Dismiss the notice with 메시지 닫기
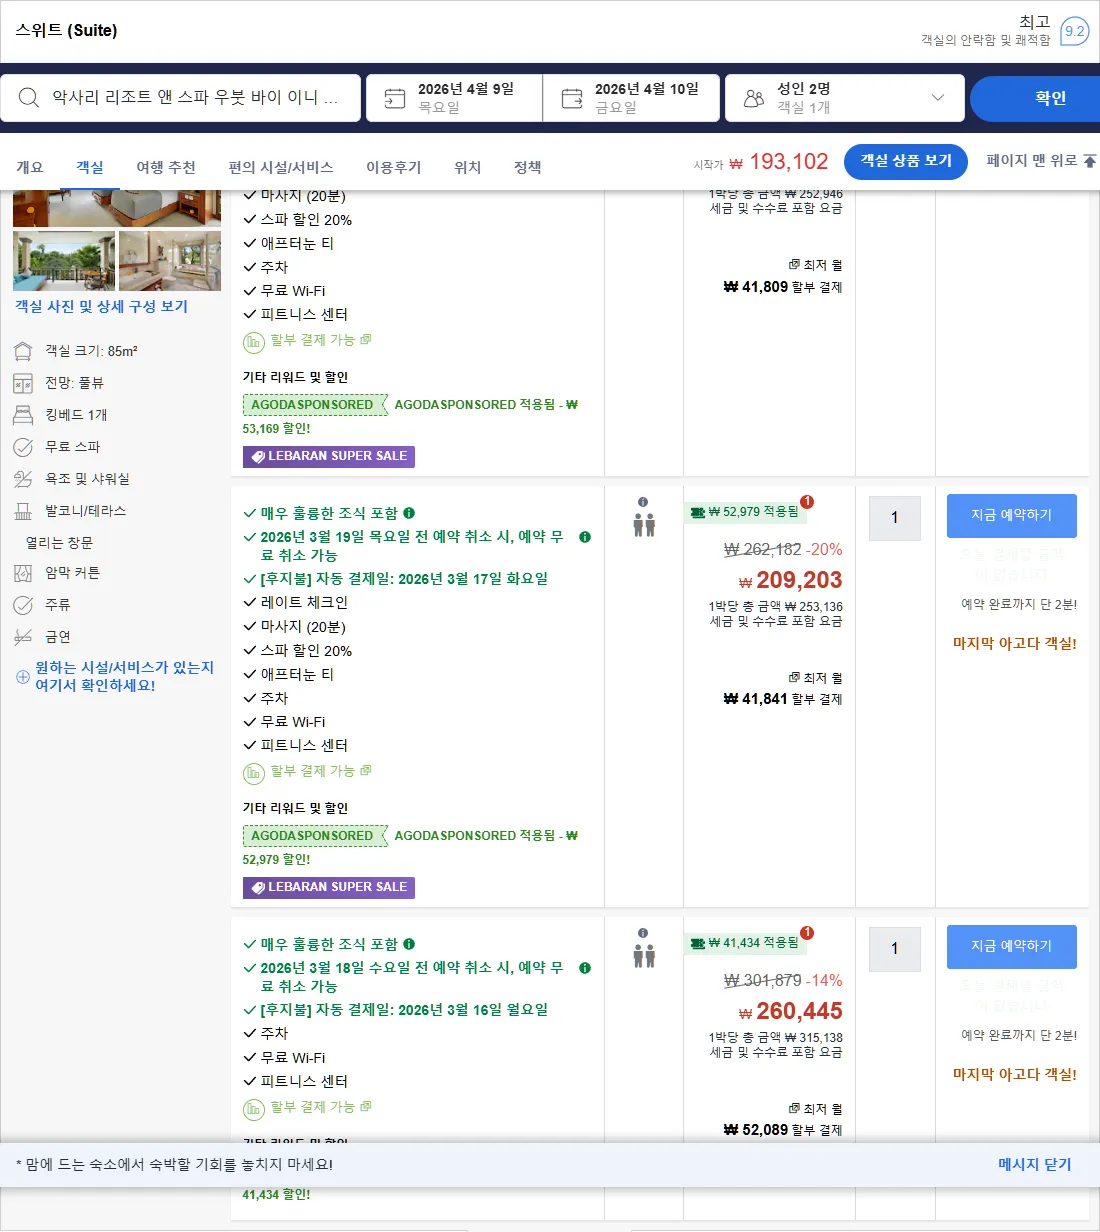This screenshot has height=1232, width=1100. coord(1035,1165)
